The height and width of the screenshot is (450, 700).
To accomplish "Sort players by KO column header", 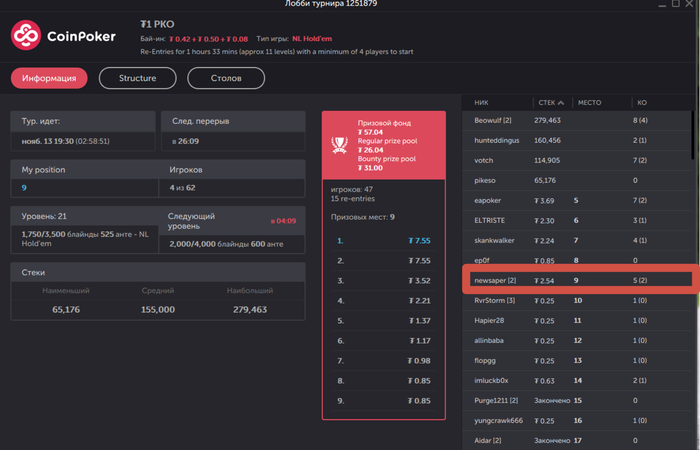I will tap(642, 103).
